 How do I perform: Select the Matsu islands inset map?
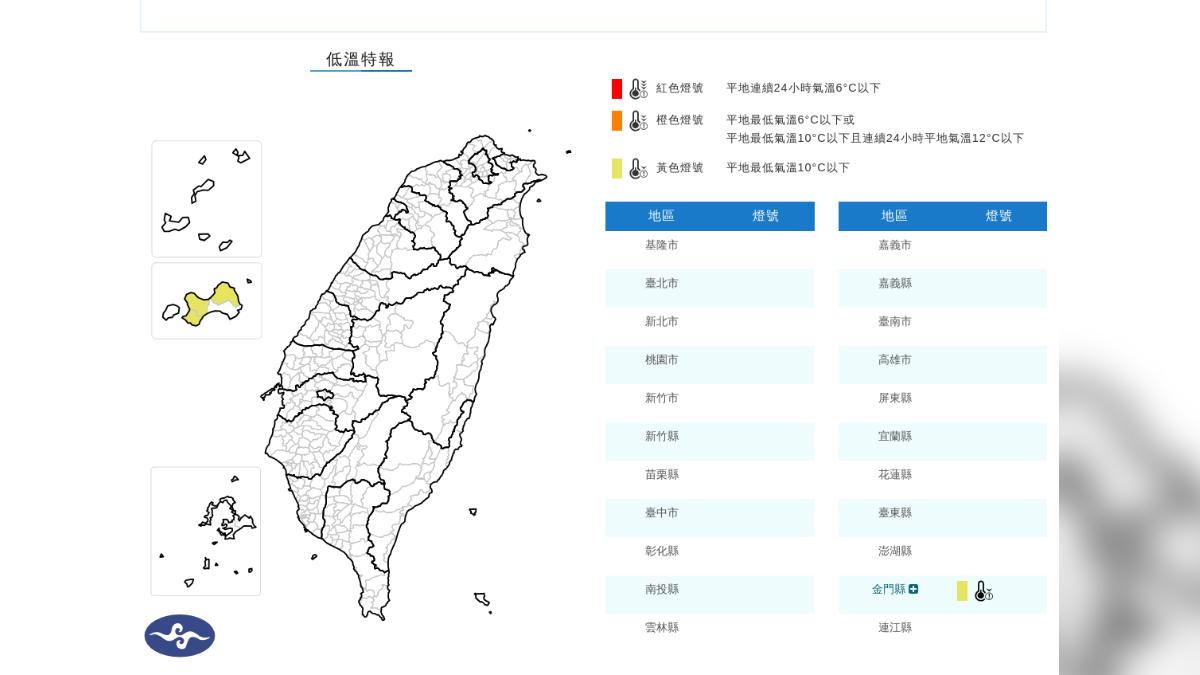click(206, 199)
